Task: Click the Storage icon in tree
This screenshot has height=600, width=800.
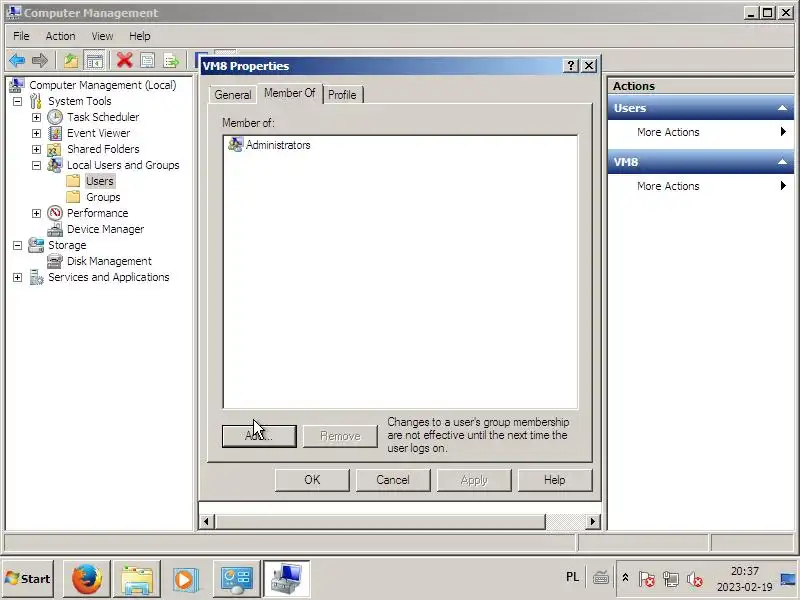Action: [x=36, y=245]
